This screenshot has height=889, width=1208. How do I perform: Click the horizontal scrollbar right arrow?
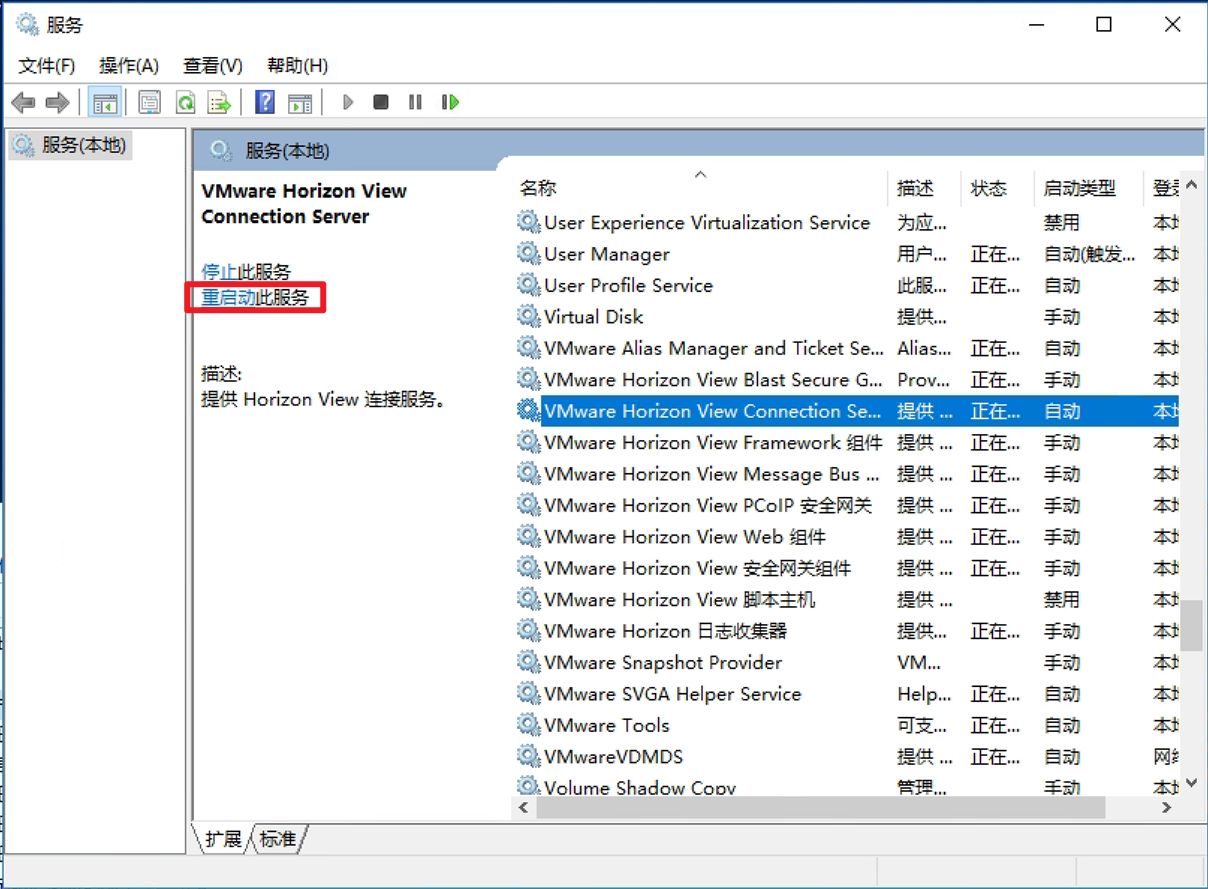[x=1167, y=807]
